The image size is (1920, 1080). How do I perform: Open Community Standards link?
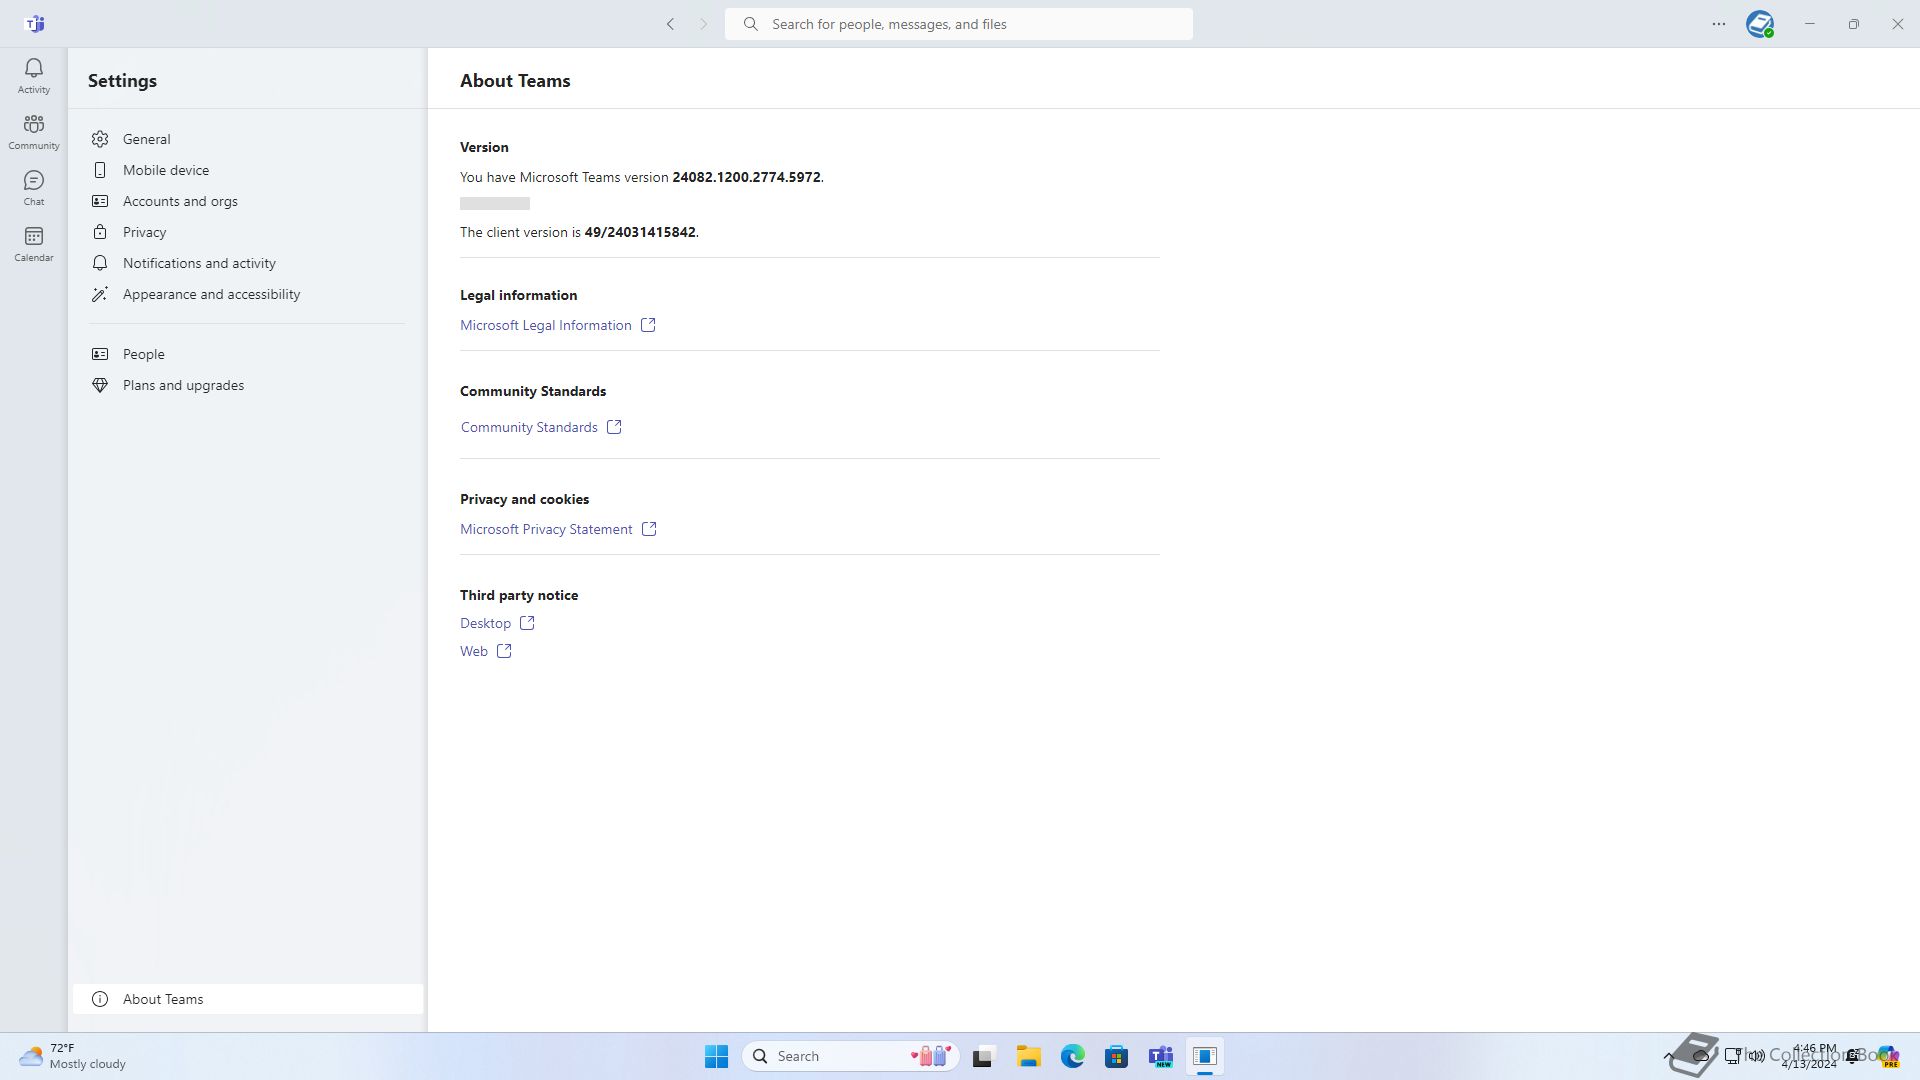click(x=529, y=427)
